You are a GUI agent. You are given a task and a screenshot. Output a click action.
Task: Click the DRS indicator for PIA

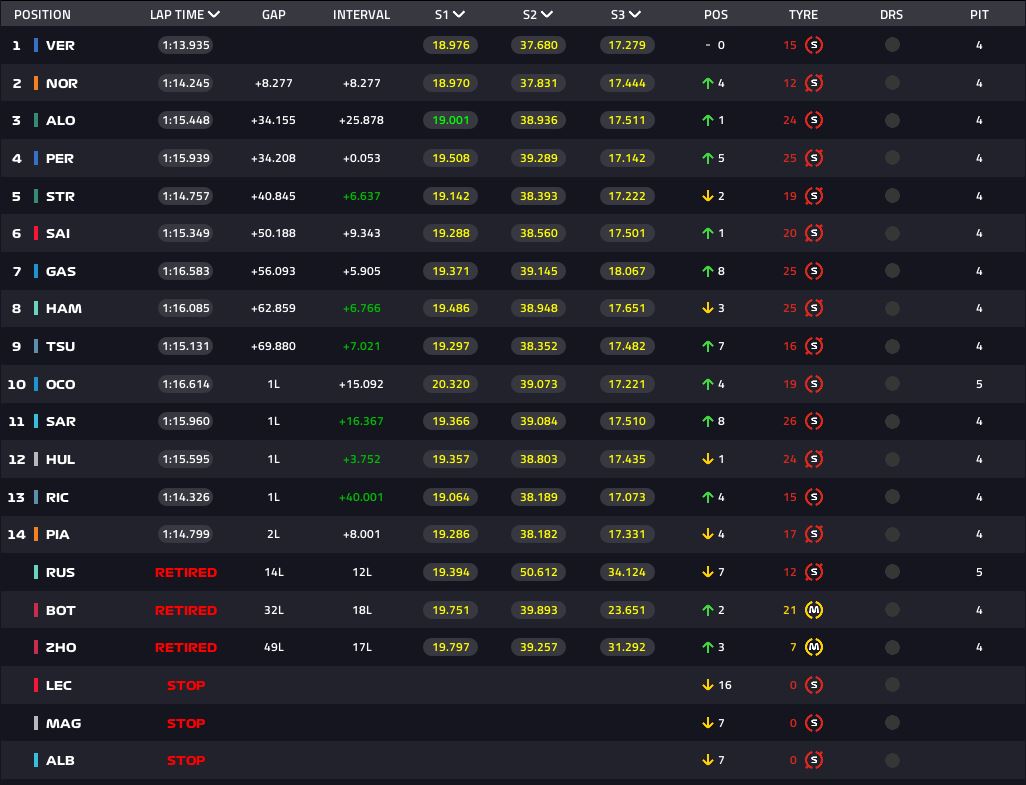coord(892,534)
